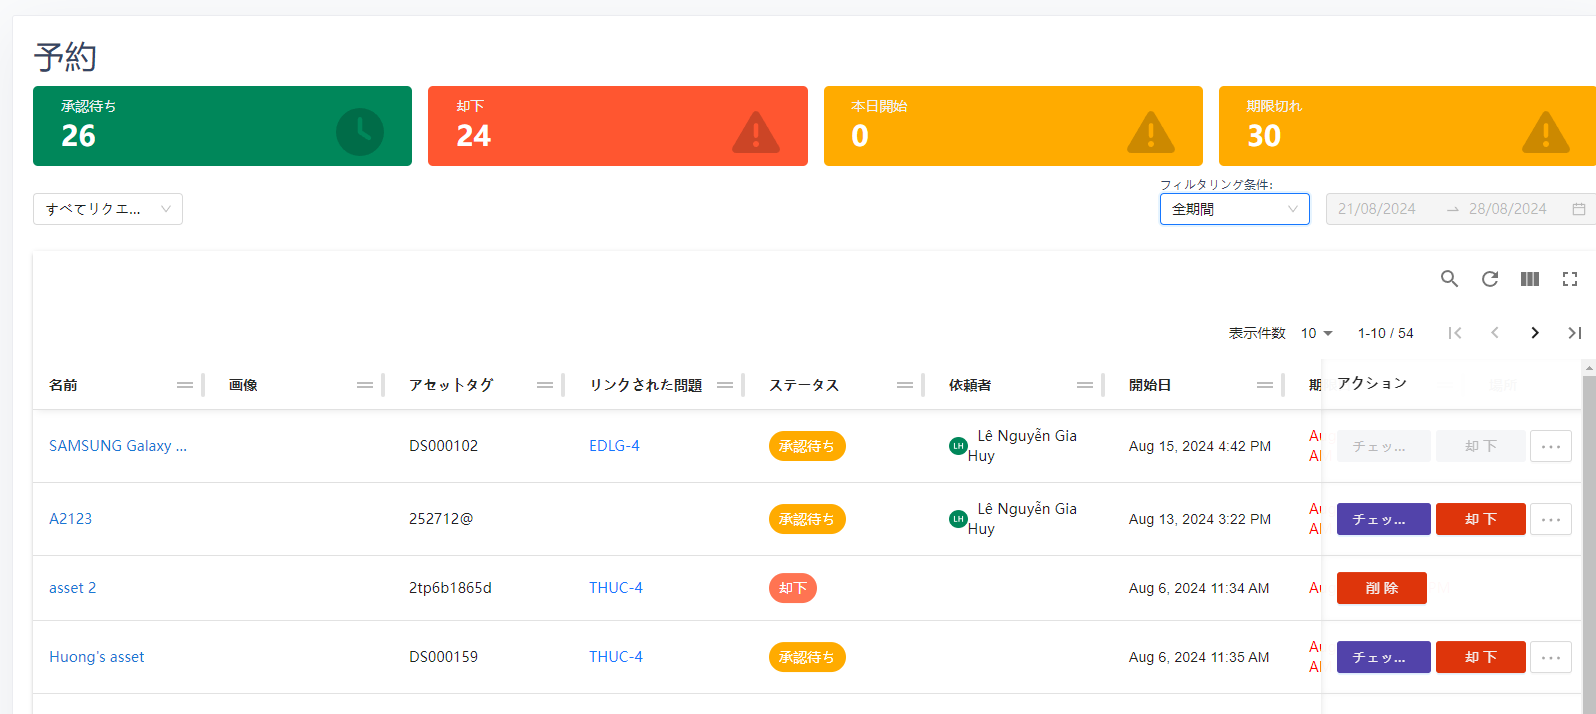
Task: Expand the すべてリクエ... request filter dropdown
Action: click(x=108, y=209)
